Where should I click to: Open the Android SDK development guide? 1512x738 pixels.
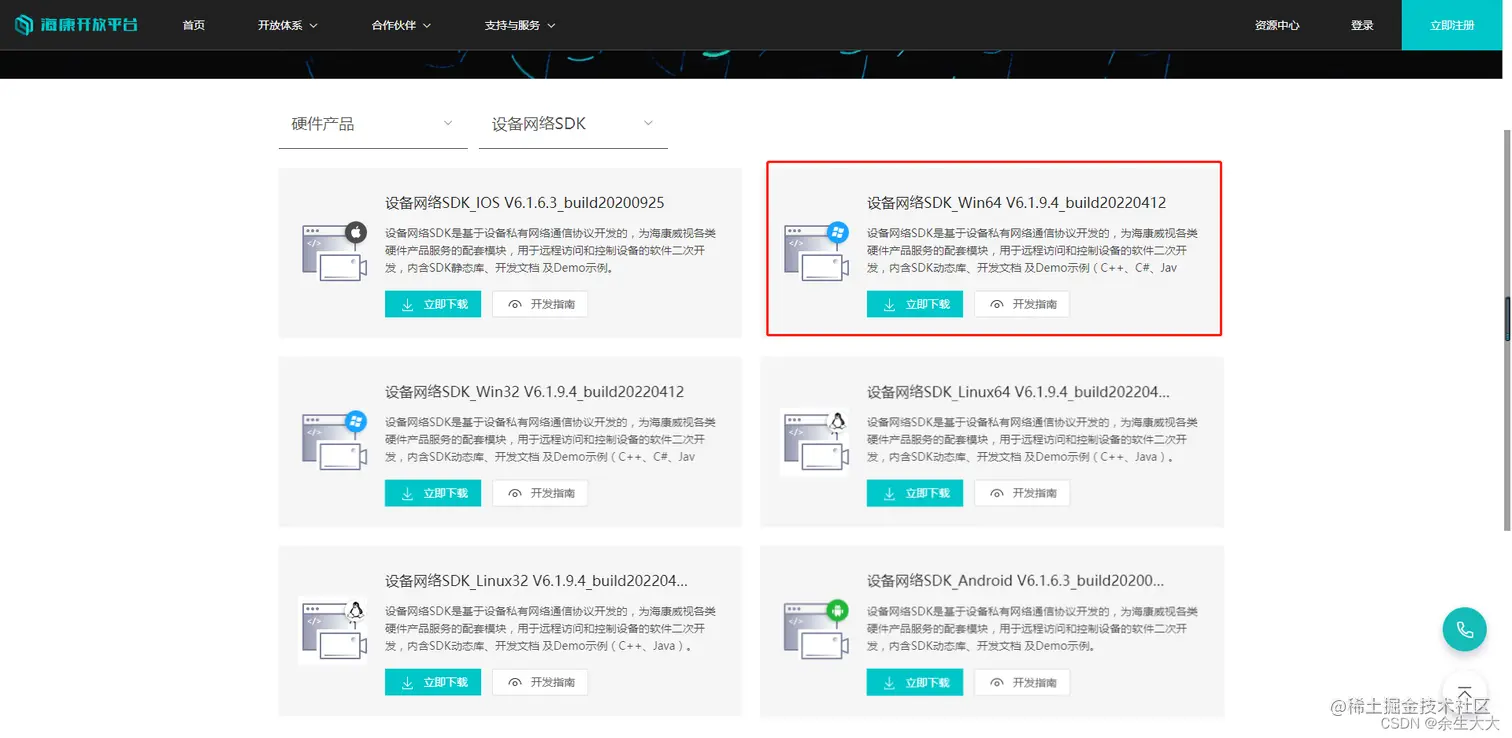pyautogui.click(x=1022, y=682)
